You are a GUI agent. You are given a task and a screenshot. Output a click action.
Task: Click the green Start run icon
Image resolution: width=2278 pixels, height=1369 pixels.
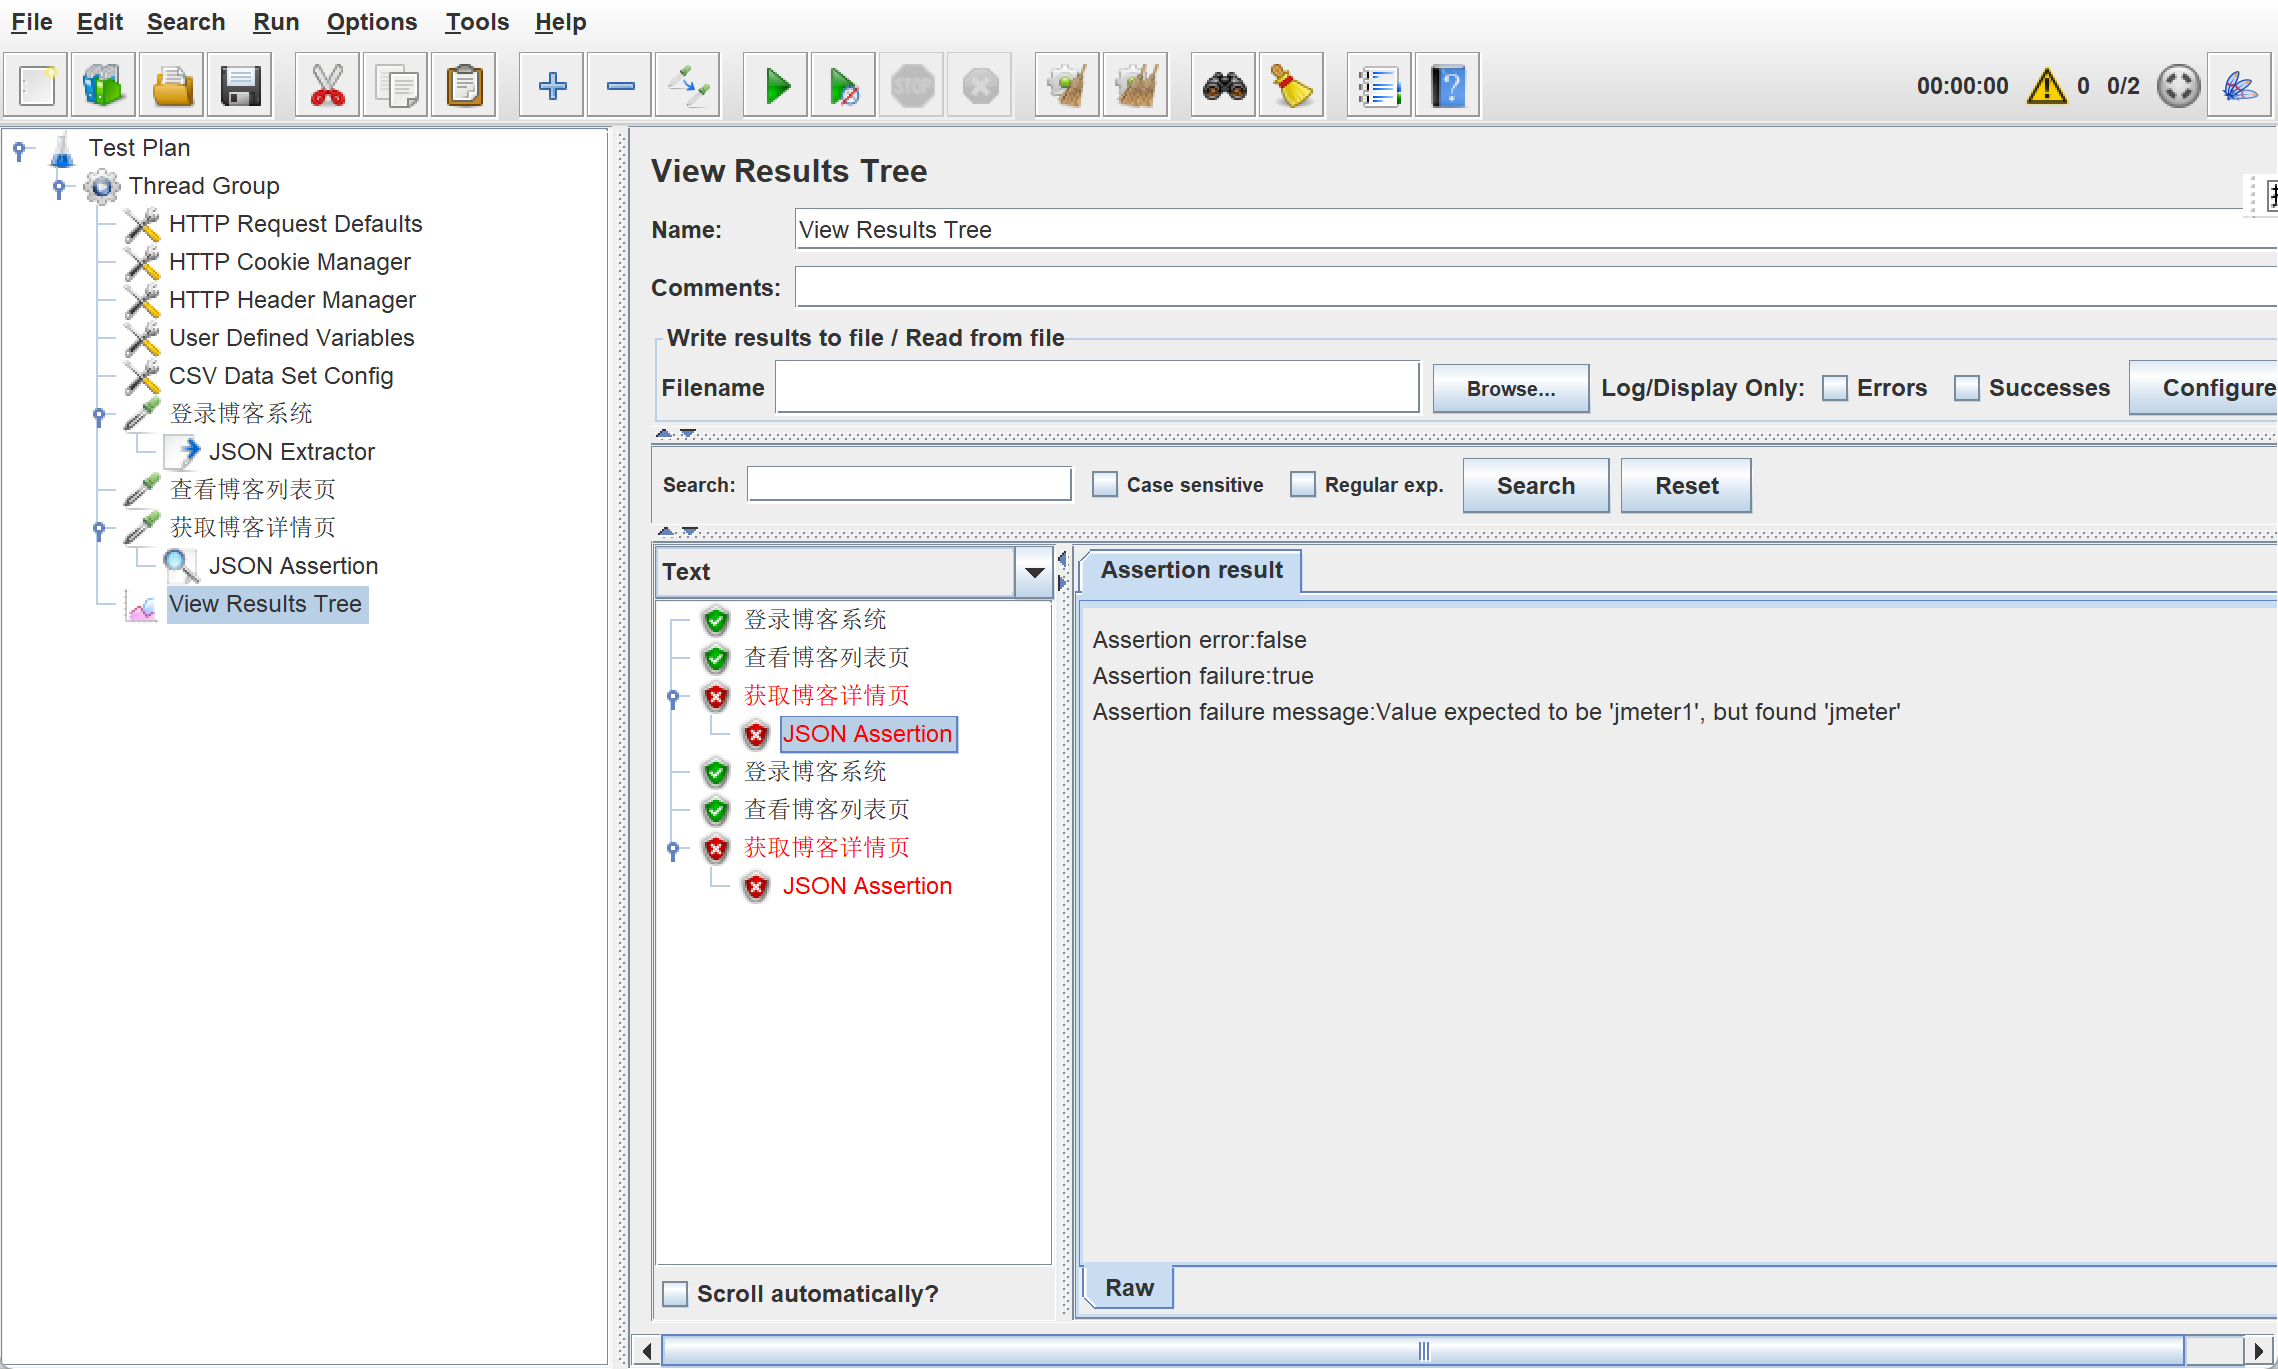[x=776, y=86]
